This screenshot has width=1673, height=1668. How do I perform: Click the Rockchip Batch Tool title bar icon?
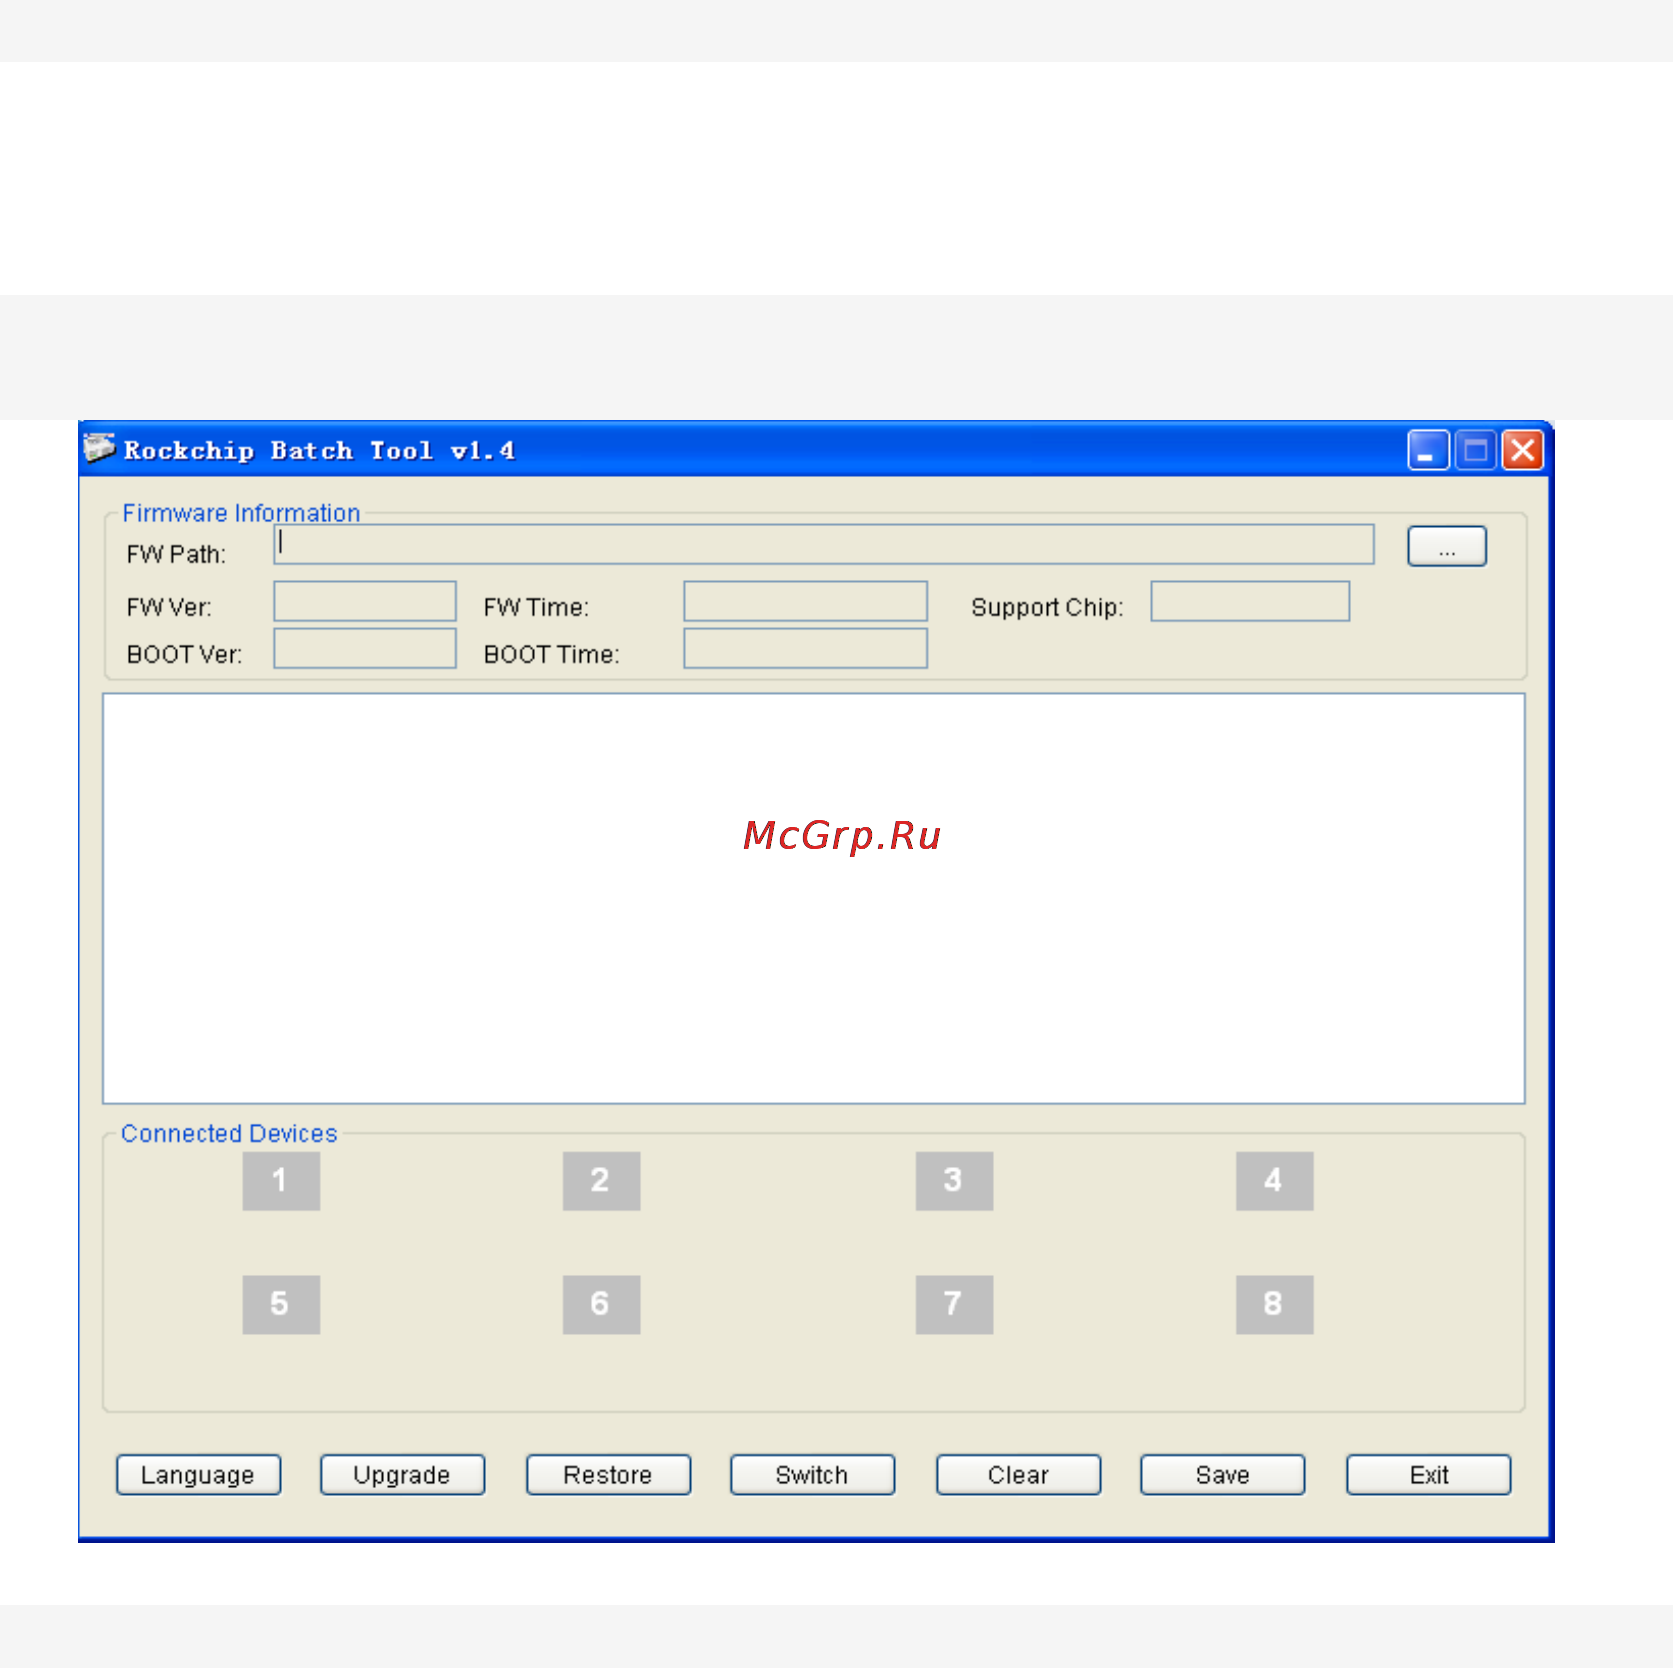pos(99,449)
